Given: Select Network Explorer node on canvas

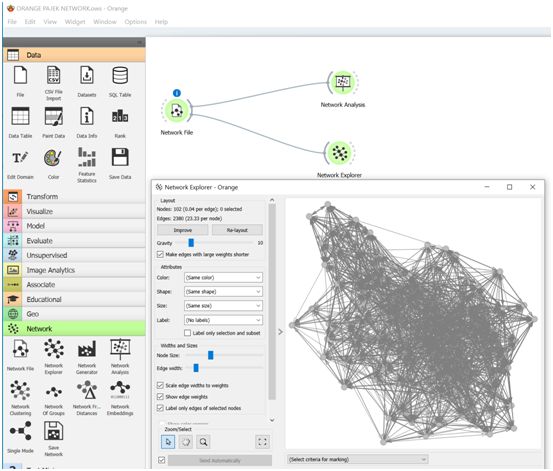Looking at the screenshot, I should [x=340, y=153].
